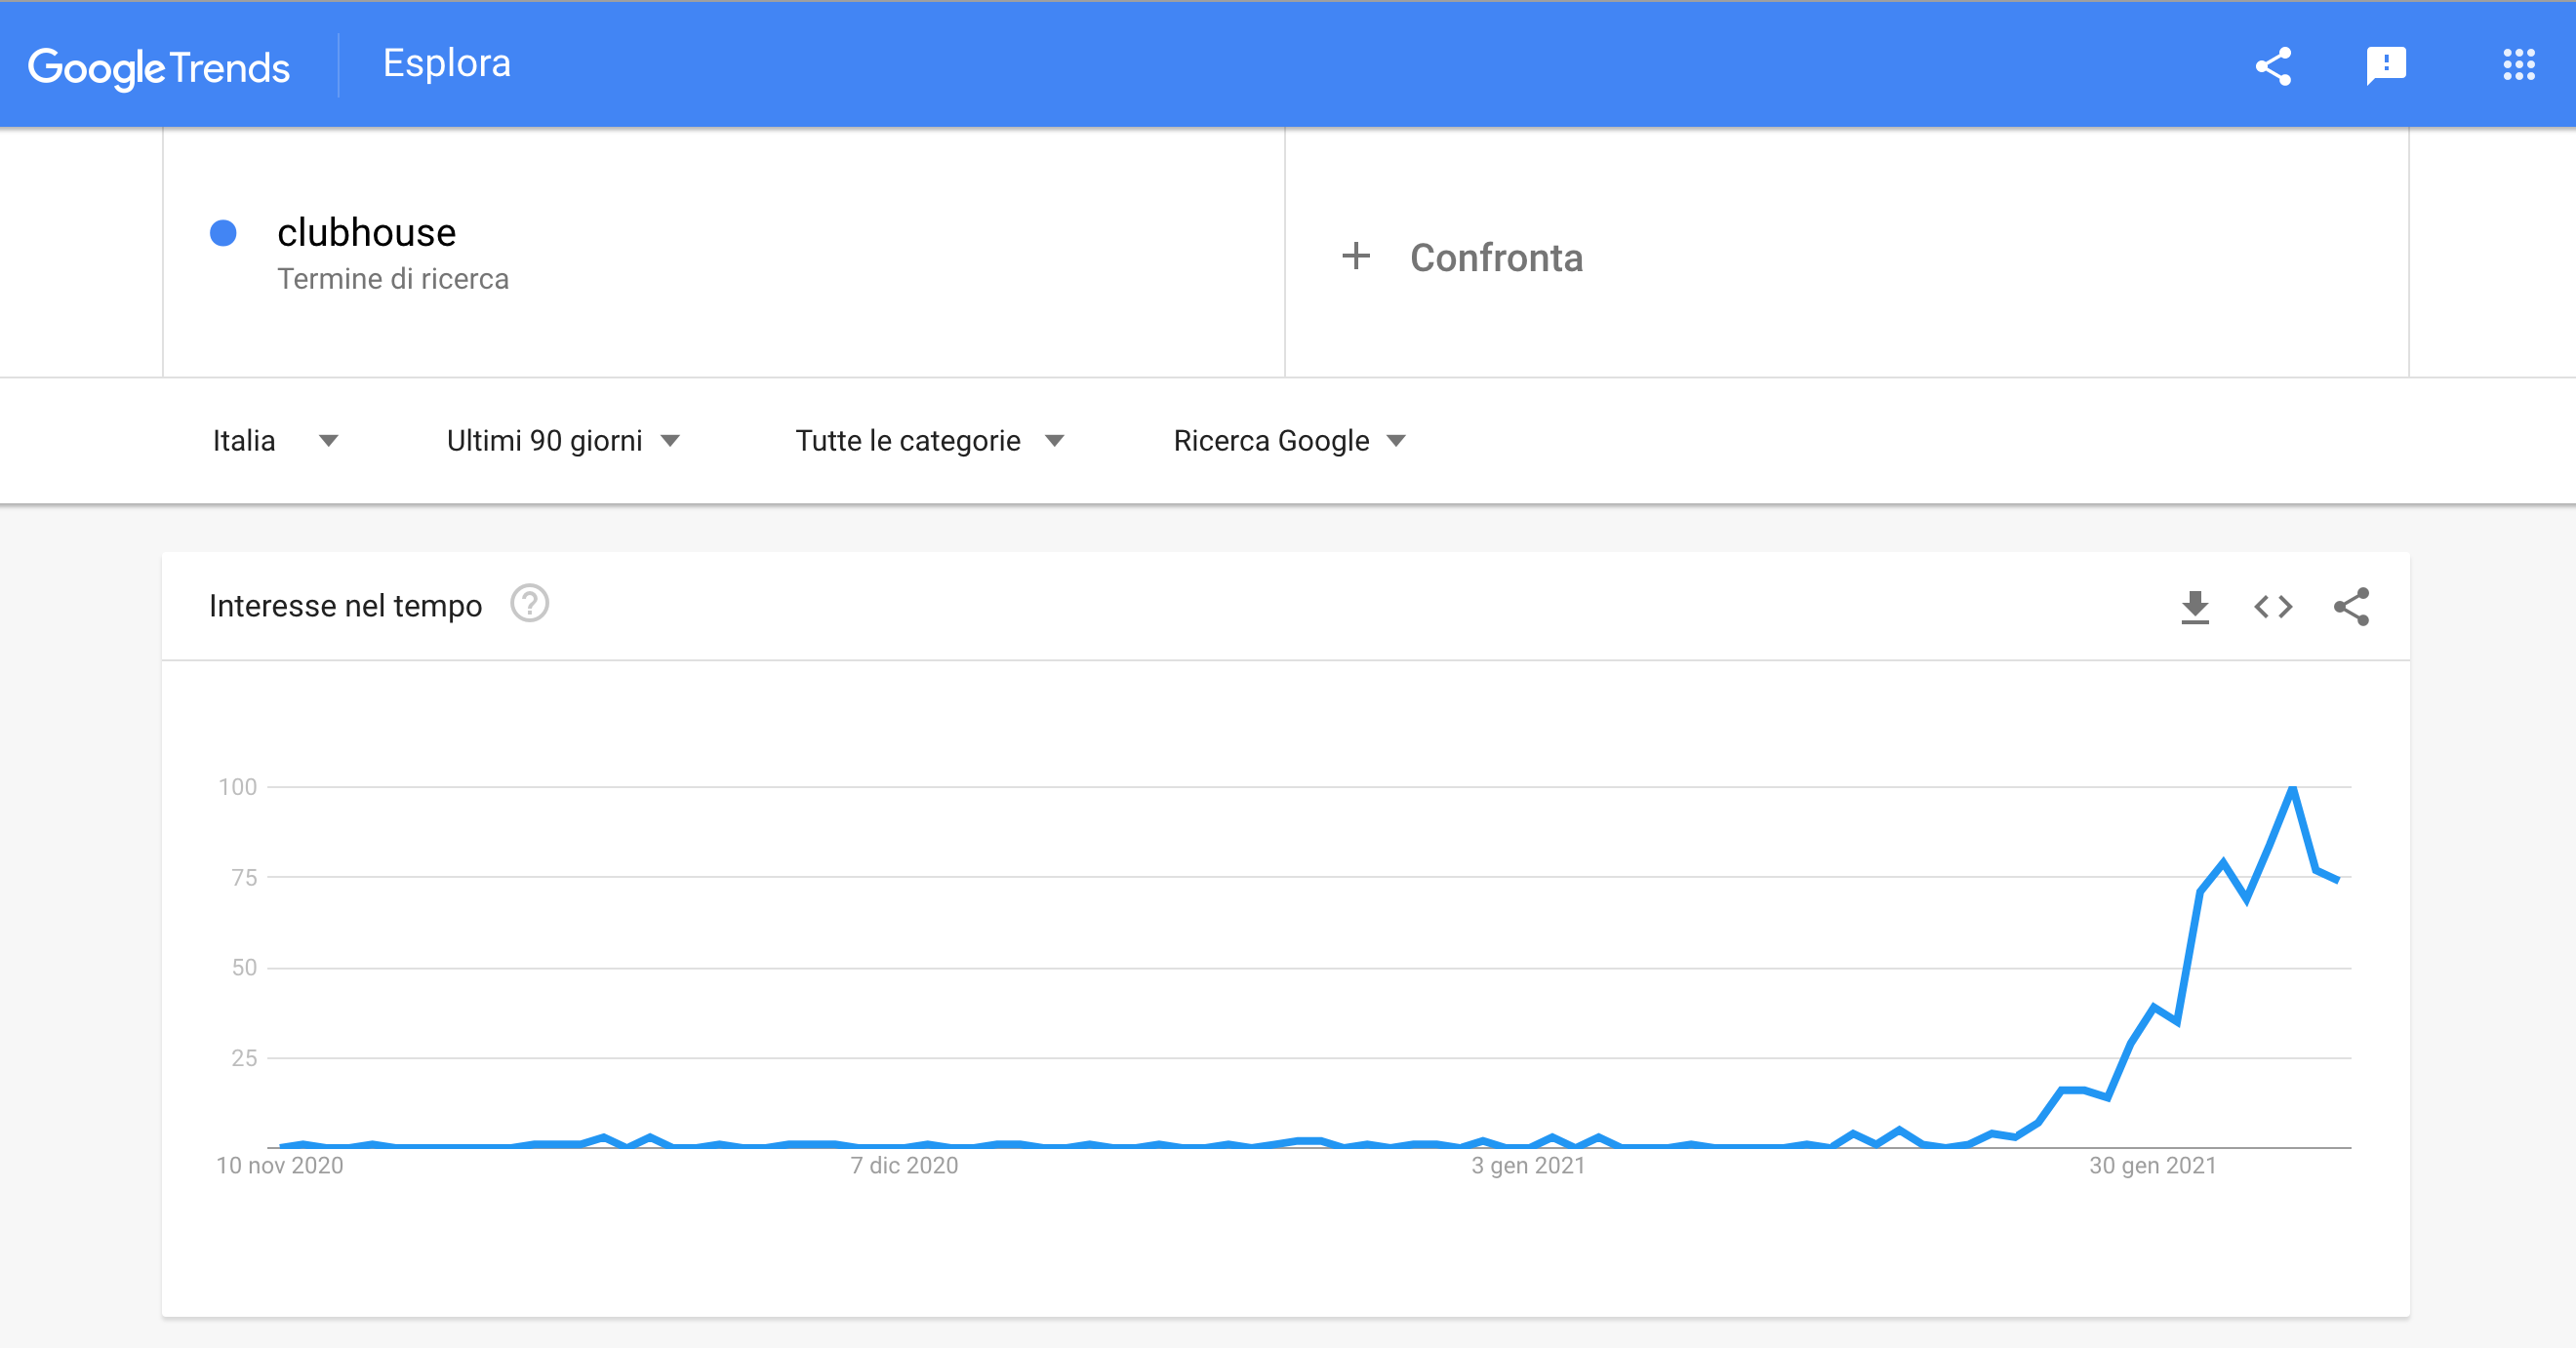Share the Interesse nel tempo chart

click(2353, 606)
